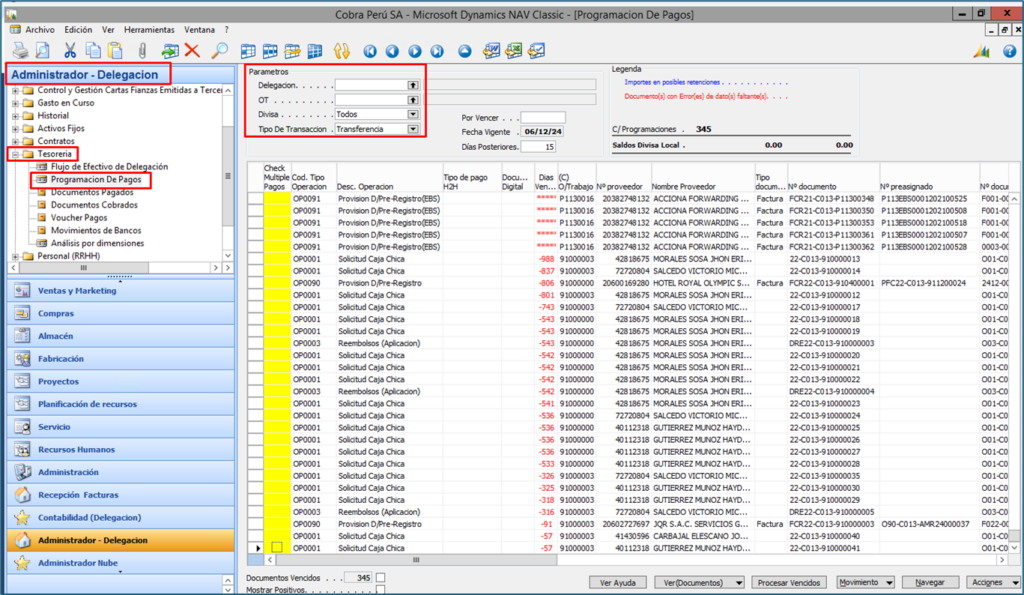Click the Navegar button
Screen dimensions: 1024x595
click(x=929, y=582)
